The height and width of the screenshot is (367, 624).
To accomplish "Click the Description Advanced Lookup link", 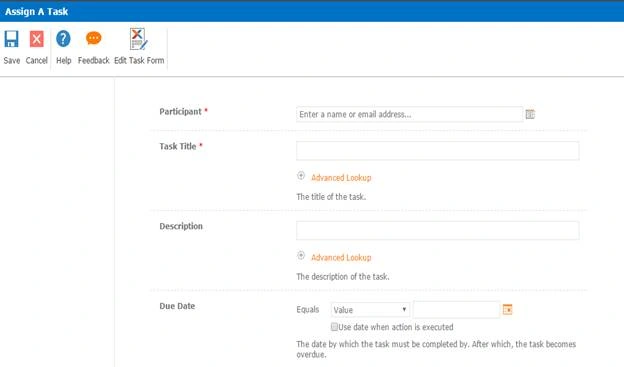I will [x=341, y=257].
